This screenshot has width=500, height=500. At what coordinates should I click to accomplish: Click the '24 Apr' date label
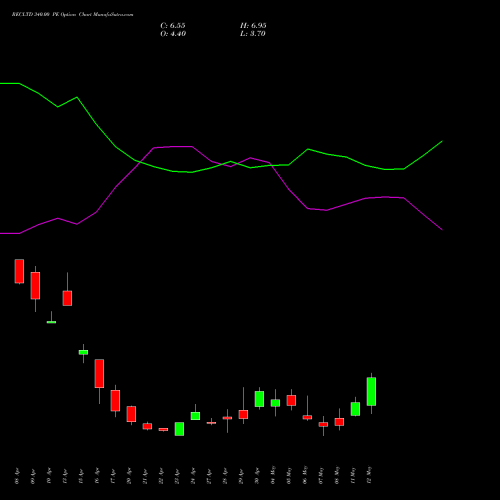[x=193, y=476]
